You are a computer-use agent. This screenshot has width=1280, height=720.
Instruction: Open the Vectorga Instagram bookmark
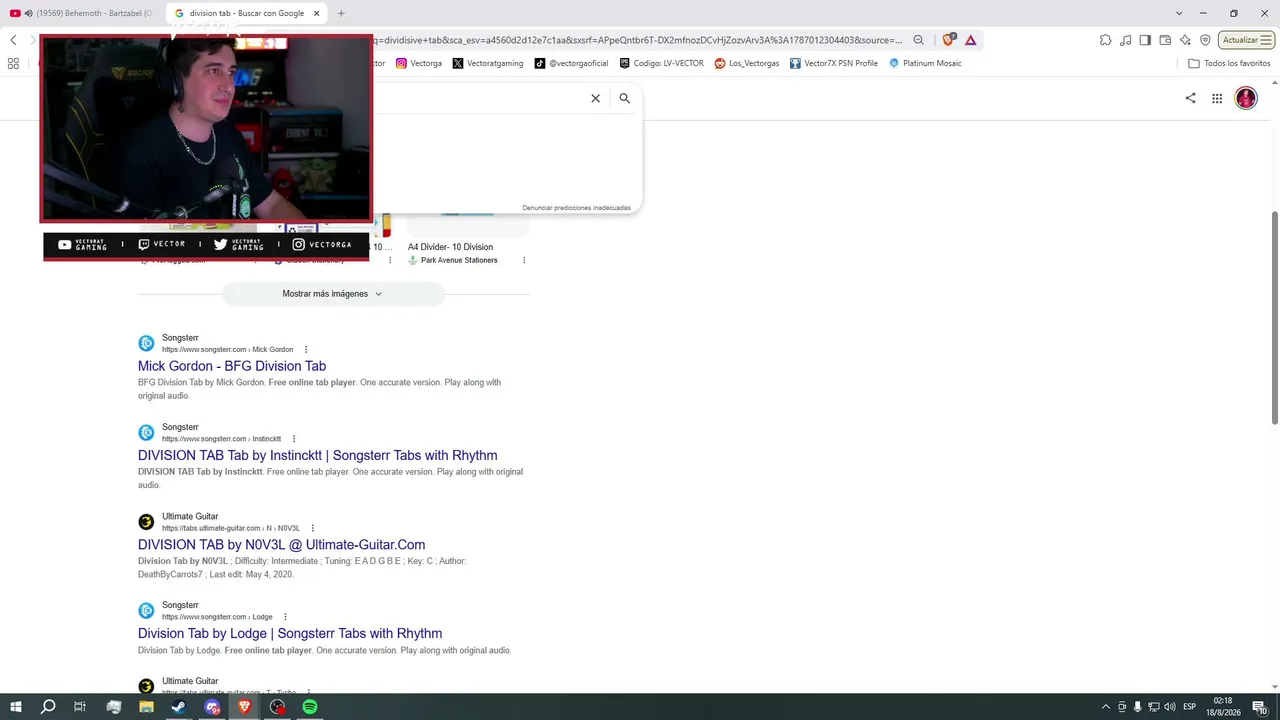pyautogui.click(x=419, y=63)
